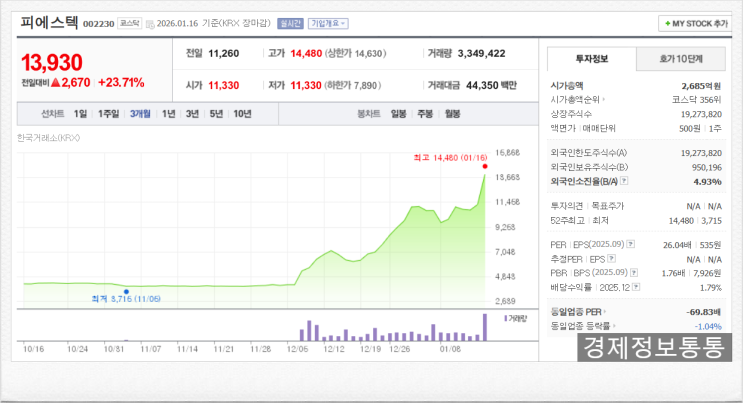Click the 거래대금 value 44,350 백만
This screenshot has height=403, width=743.
click(491, 85)
